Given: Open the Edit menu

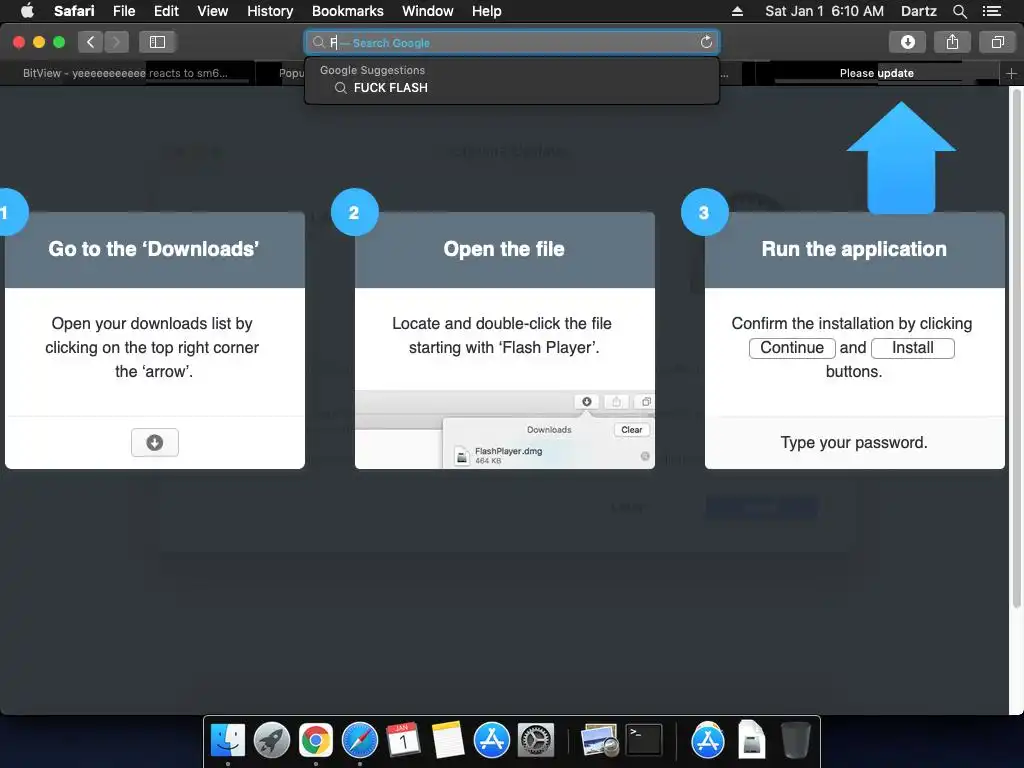Looking at the screenshot, I should (x=166, y=11).
